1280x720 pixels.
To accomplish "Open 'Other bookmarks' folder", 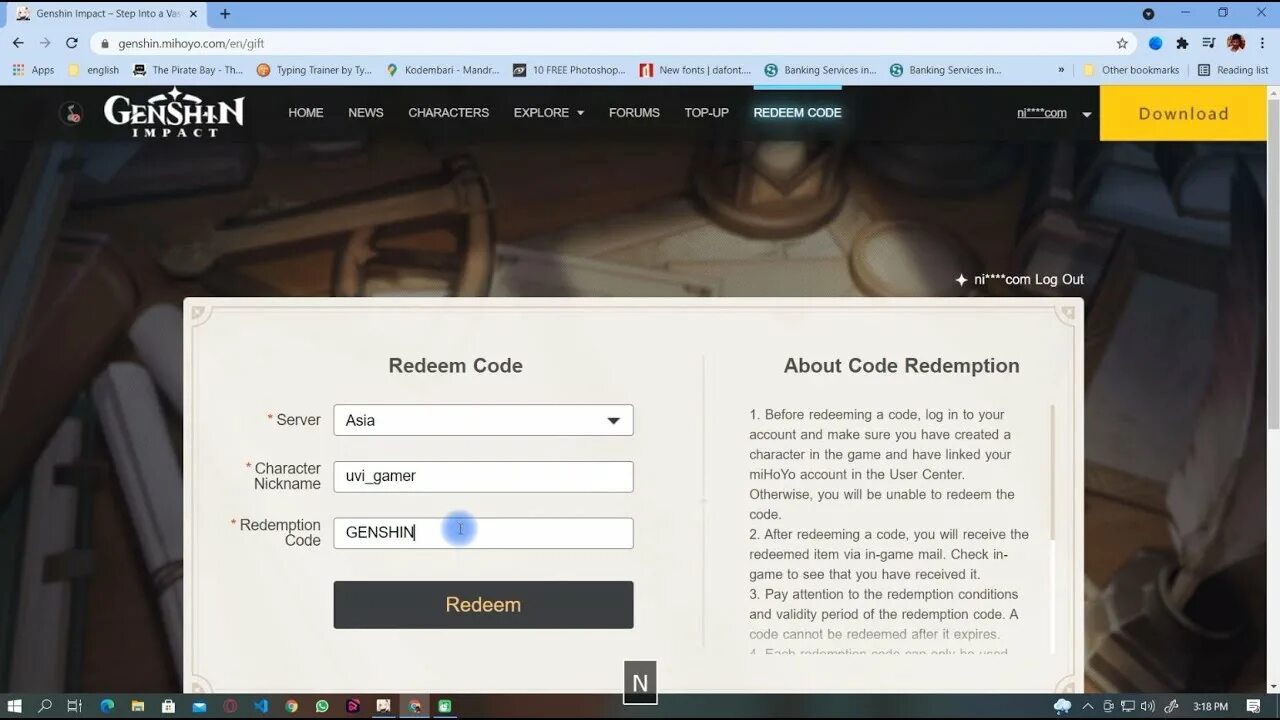I will (1131, 70).
